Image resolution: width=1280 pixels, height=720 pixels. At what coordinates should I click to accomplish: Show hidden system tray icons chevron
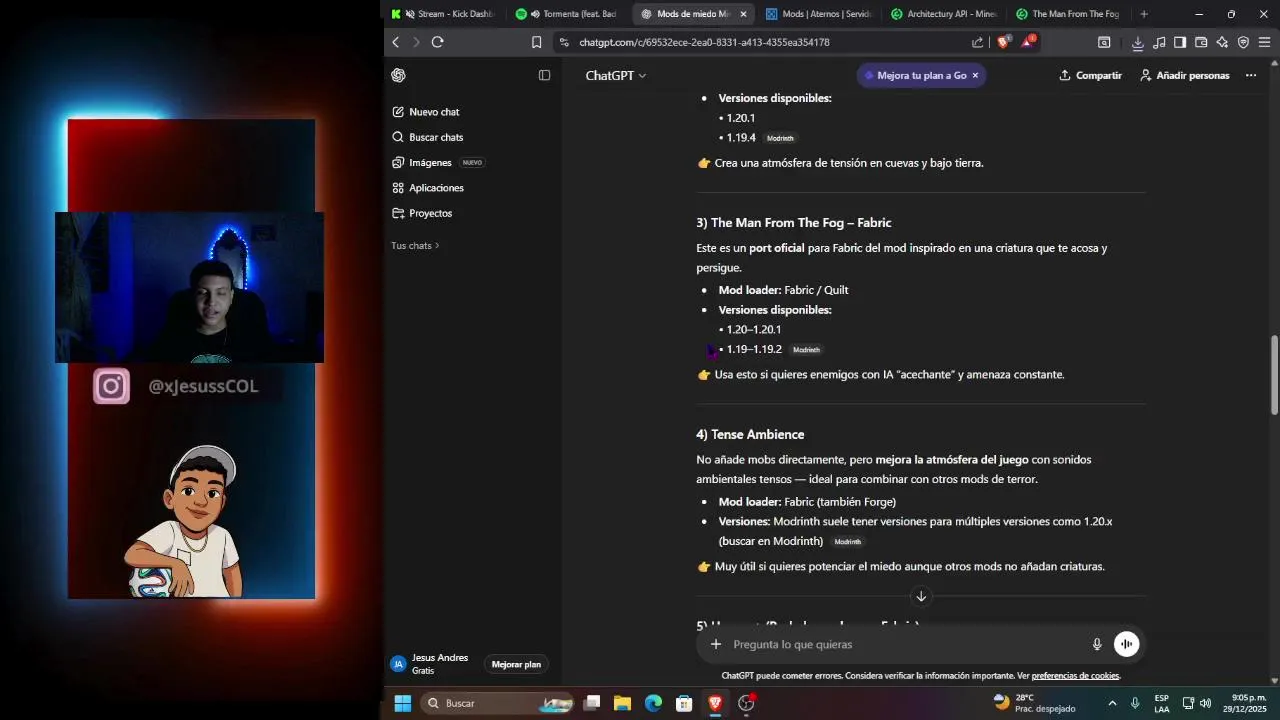click(x=1112, y=703)
